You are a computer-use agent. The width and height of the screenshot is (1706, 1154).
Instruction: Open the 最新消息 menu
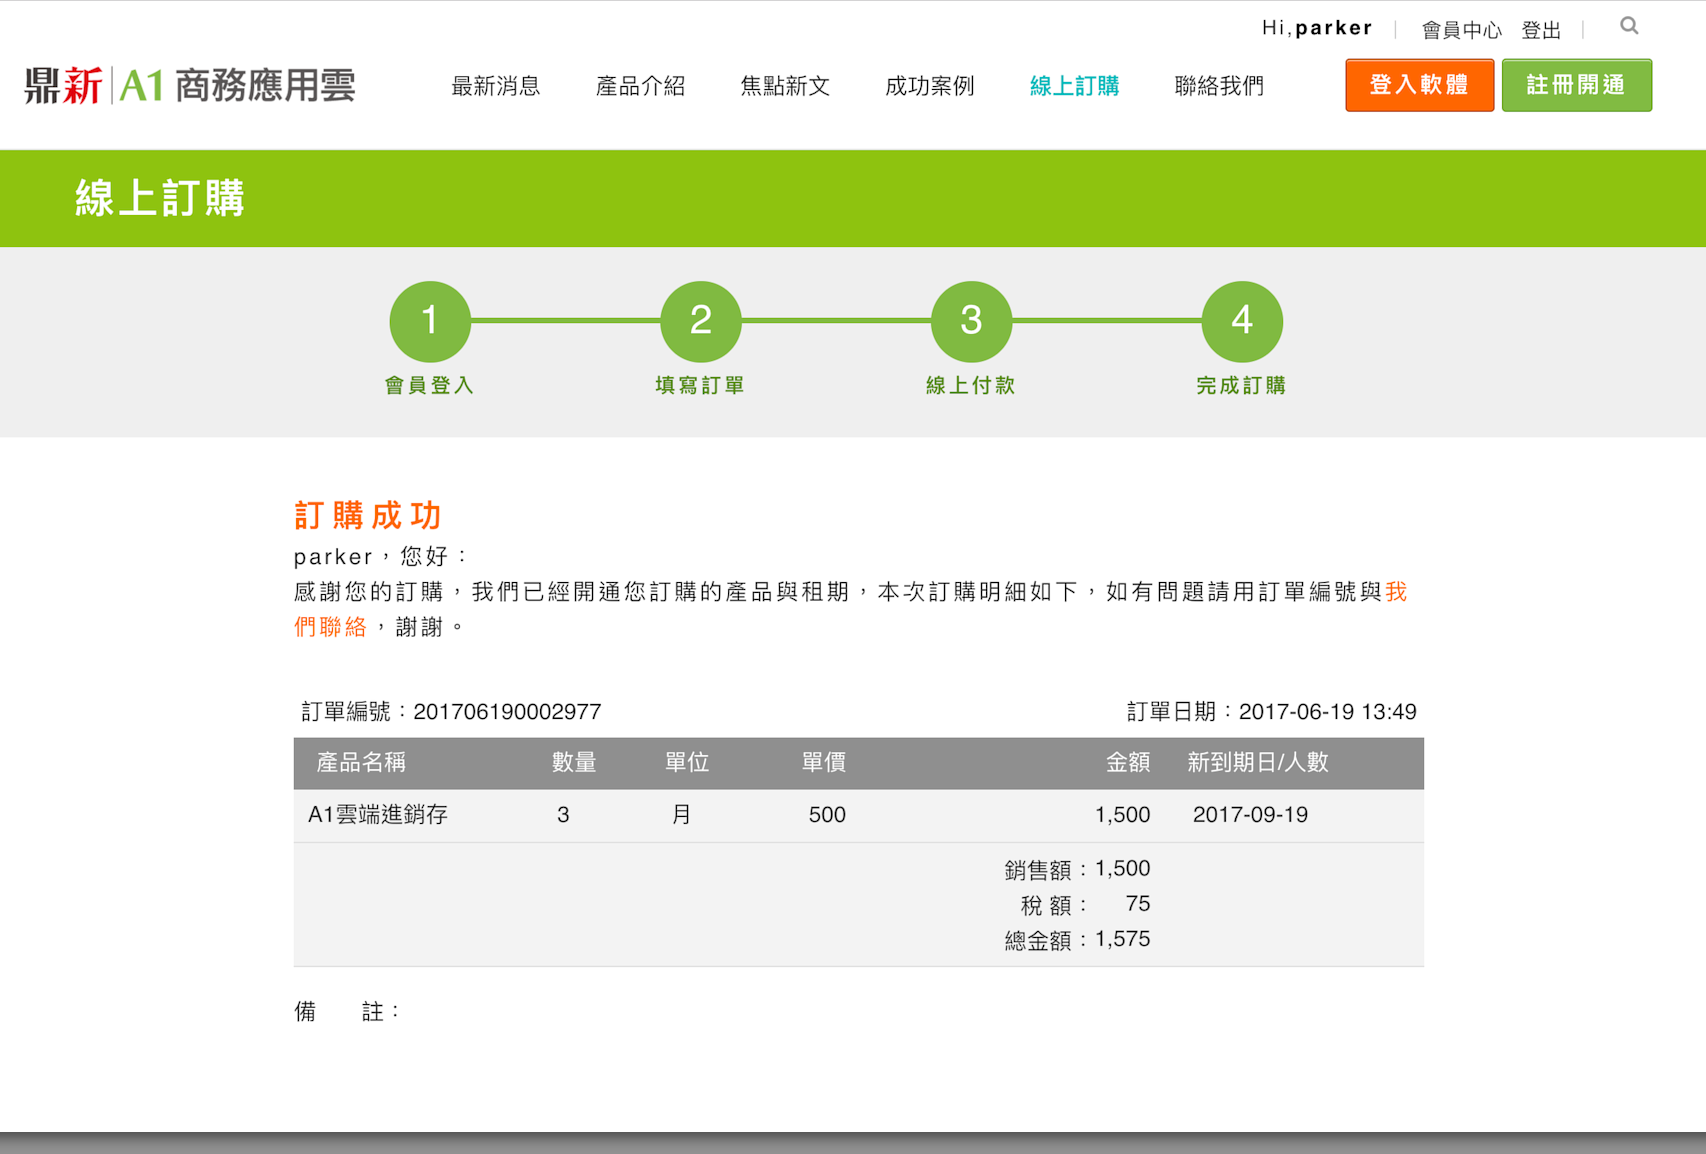496,86
